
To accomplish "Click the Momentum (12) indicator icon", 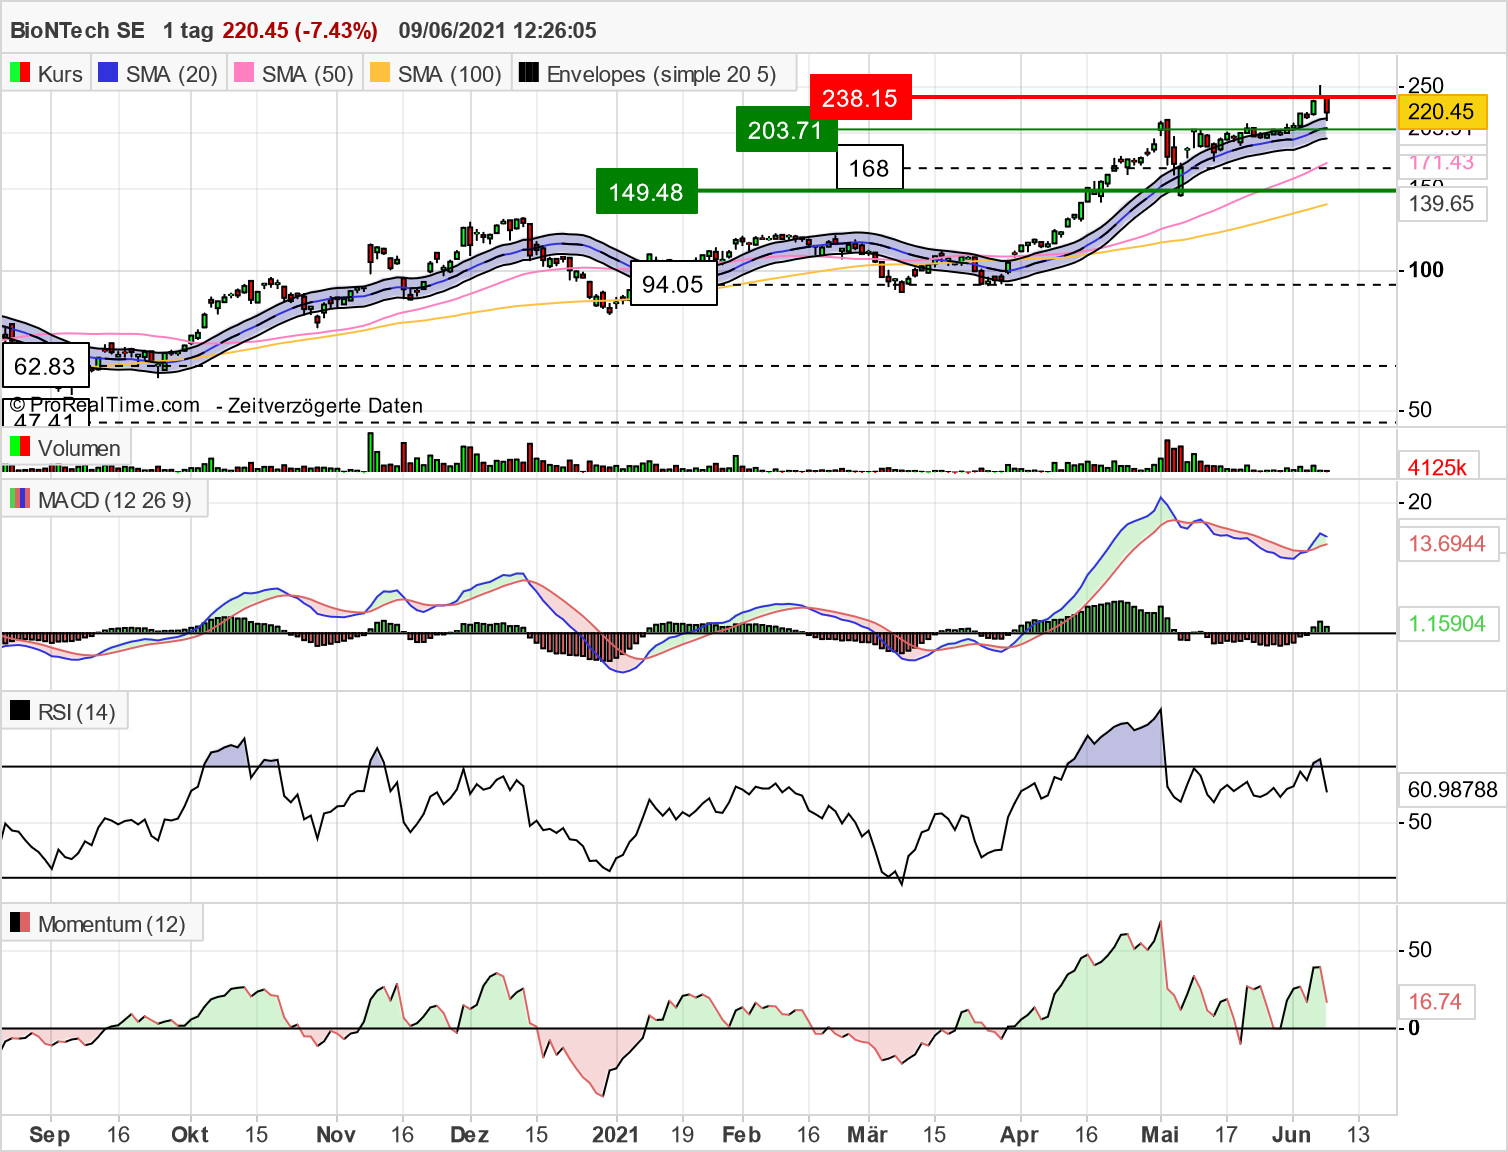I will (x=19, y=923).
